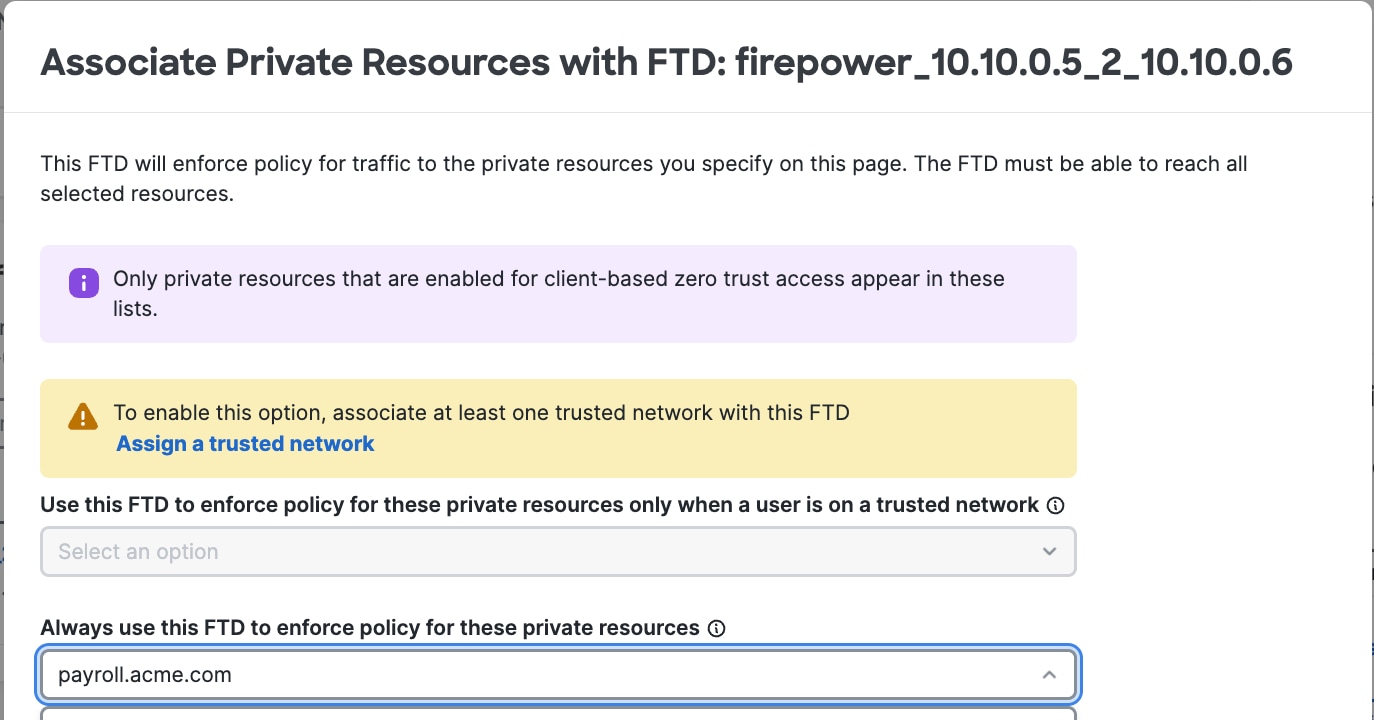Click the Use this FTD trusted network label

click(x=539, y=505)
